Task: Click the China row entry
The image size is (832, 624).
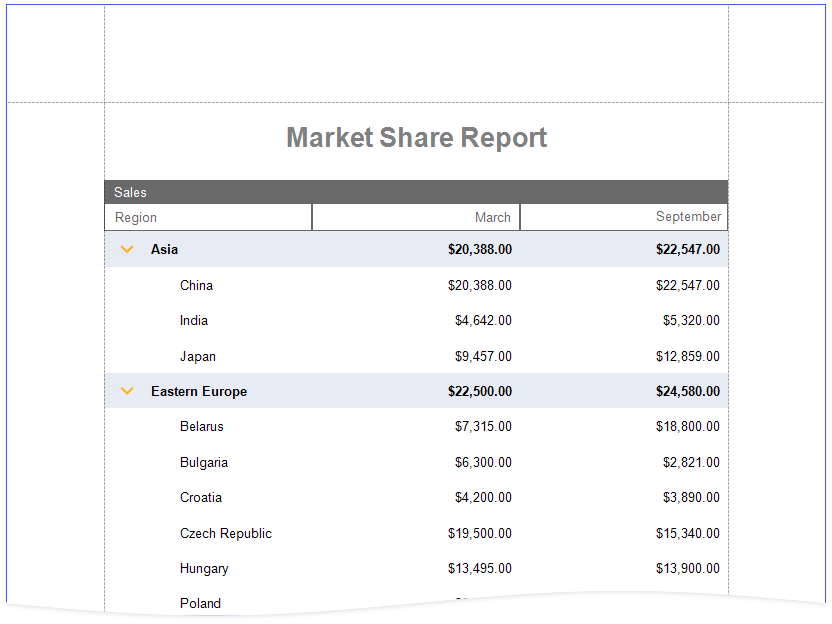Action: tap(197, 285)
